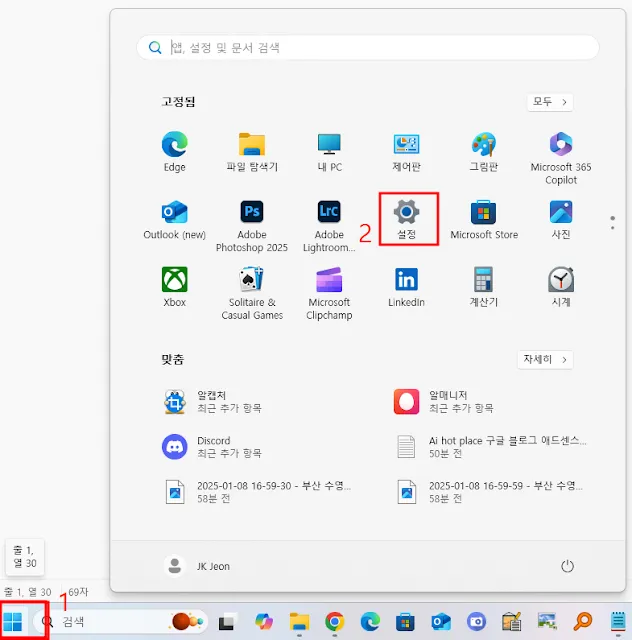Open orange magnifier search app on taskbar
632x640 pixels.
pos(582,622)
